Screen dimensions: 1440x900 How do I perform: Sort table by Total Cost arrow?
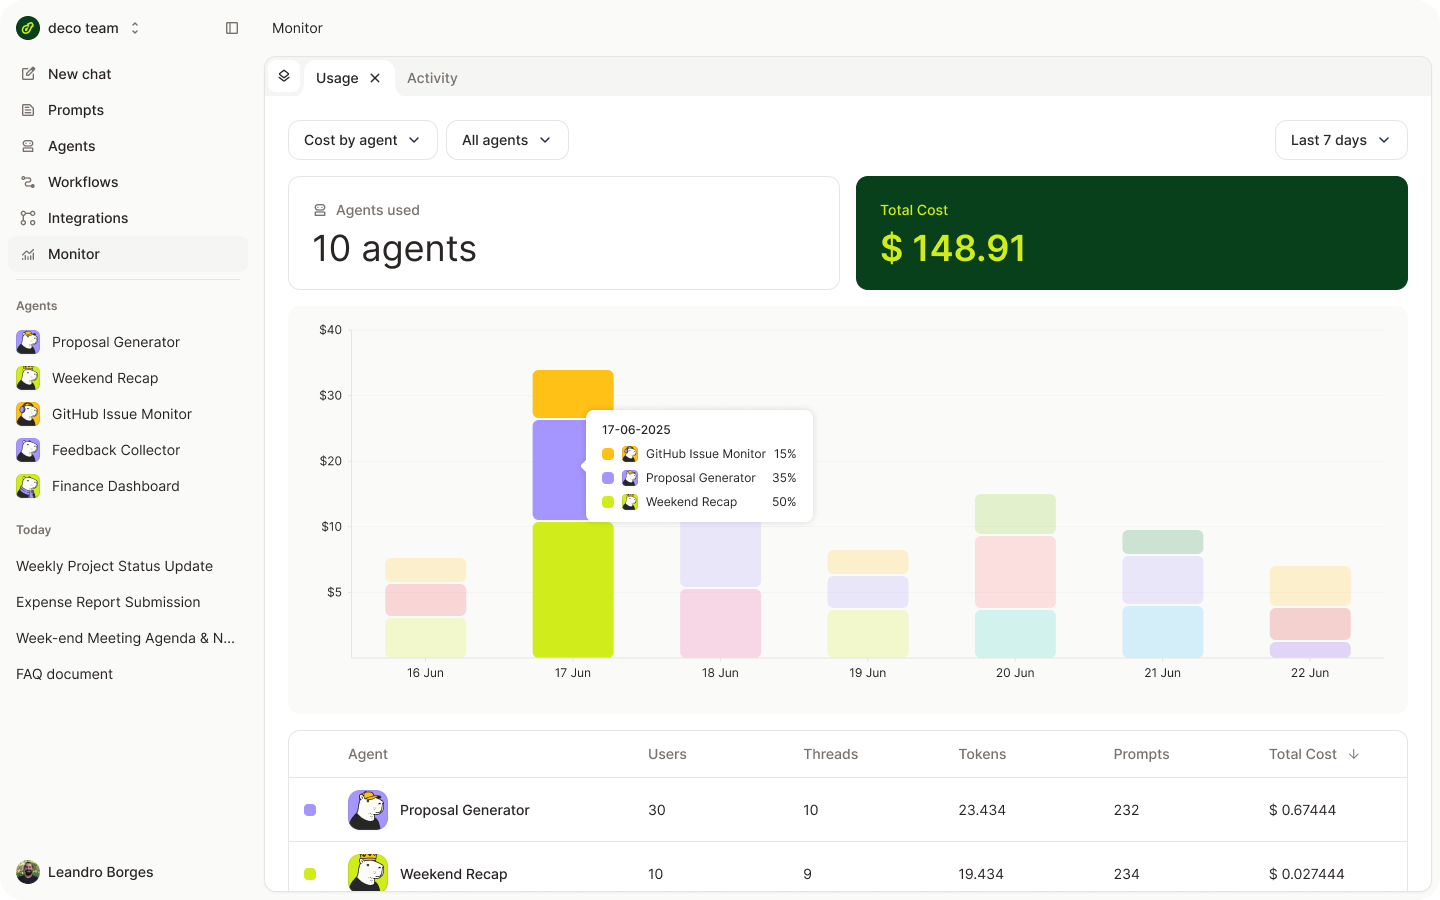pos(1354,754)
